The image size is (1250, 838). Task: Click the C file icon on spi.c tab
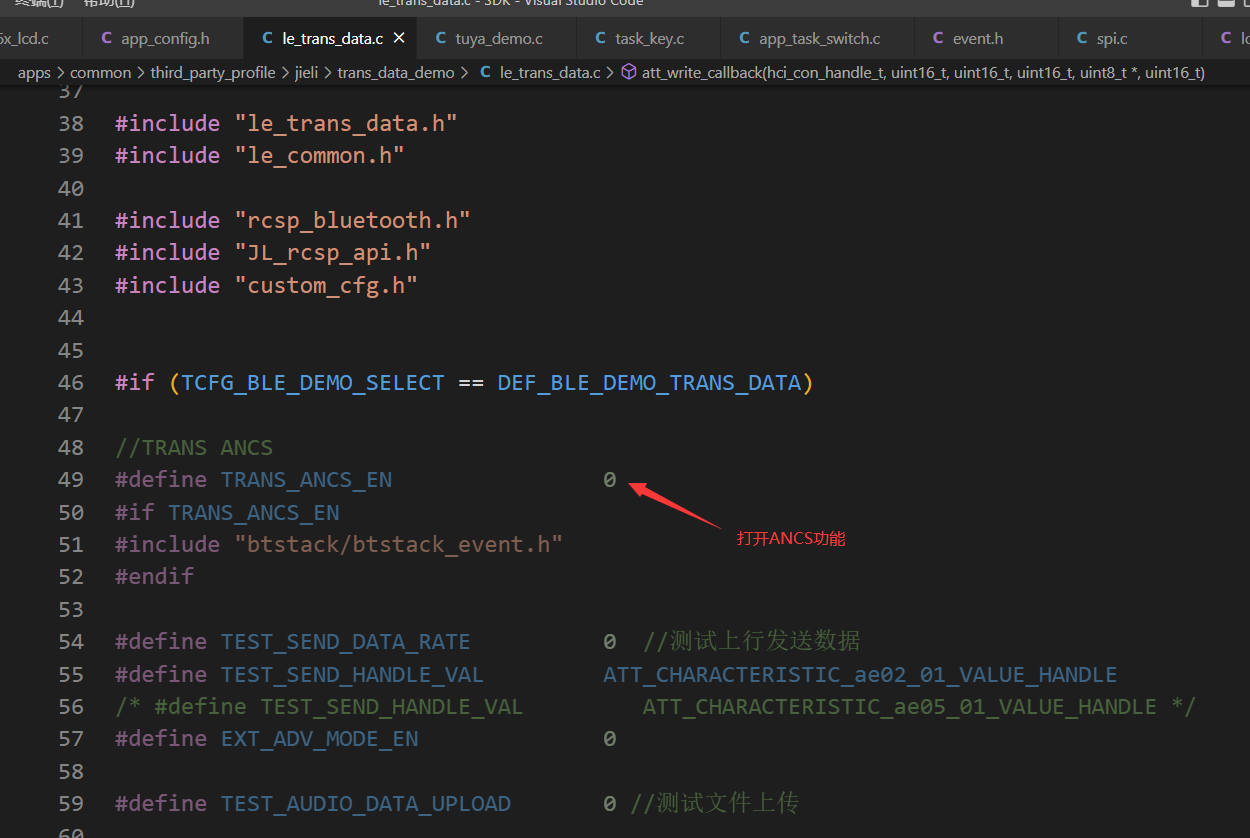1082,38
